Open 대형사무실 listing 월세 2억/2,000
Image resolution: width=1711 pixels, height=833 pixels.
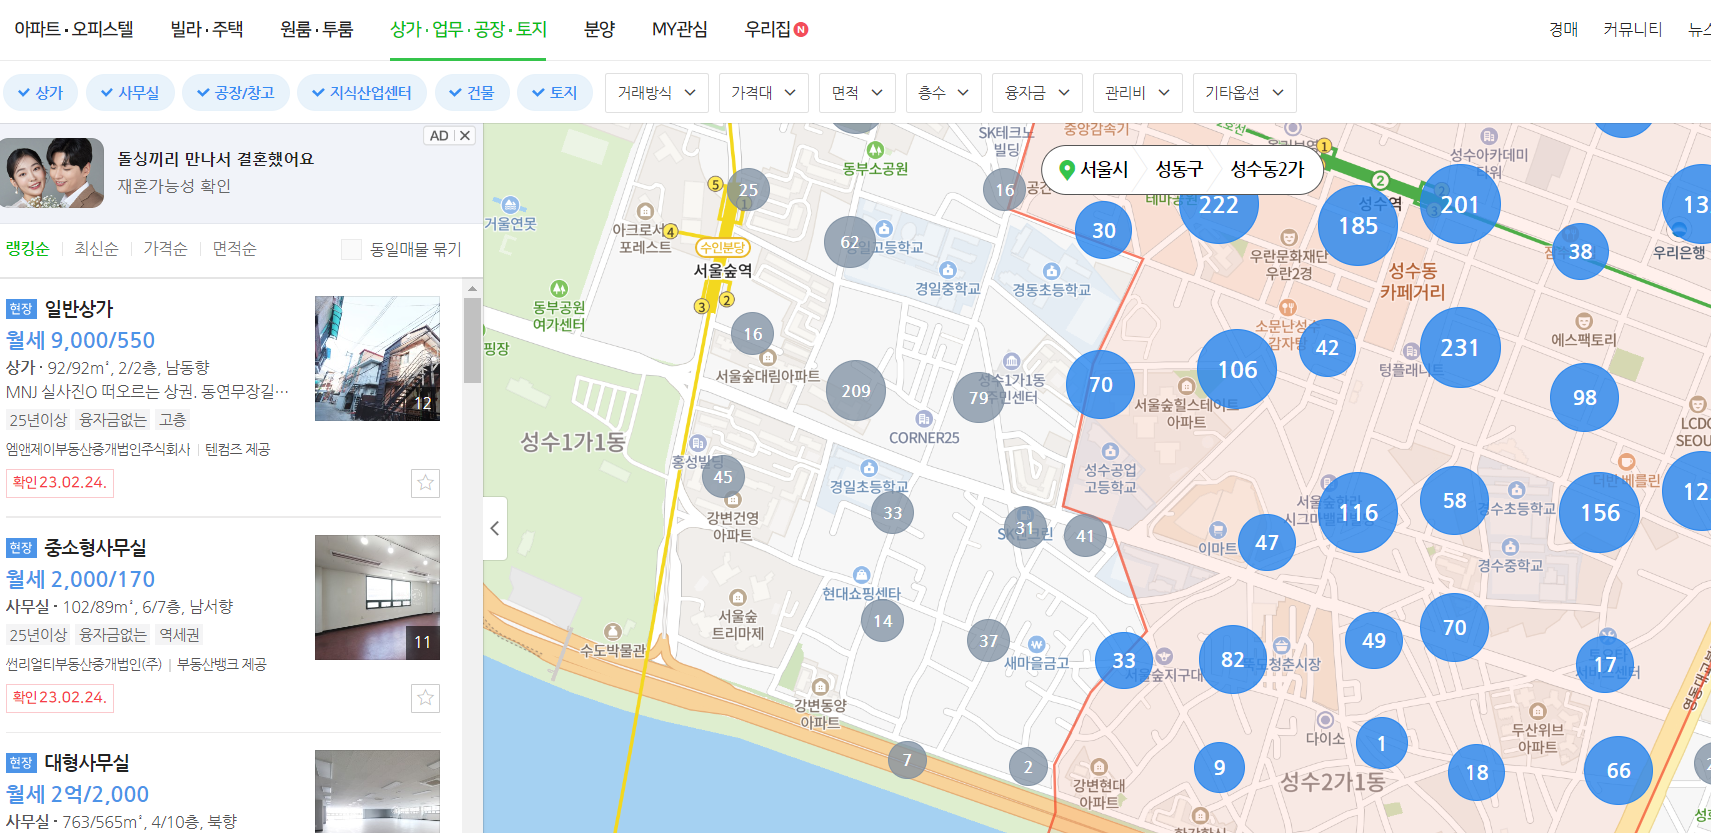tap(78, 794)
